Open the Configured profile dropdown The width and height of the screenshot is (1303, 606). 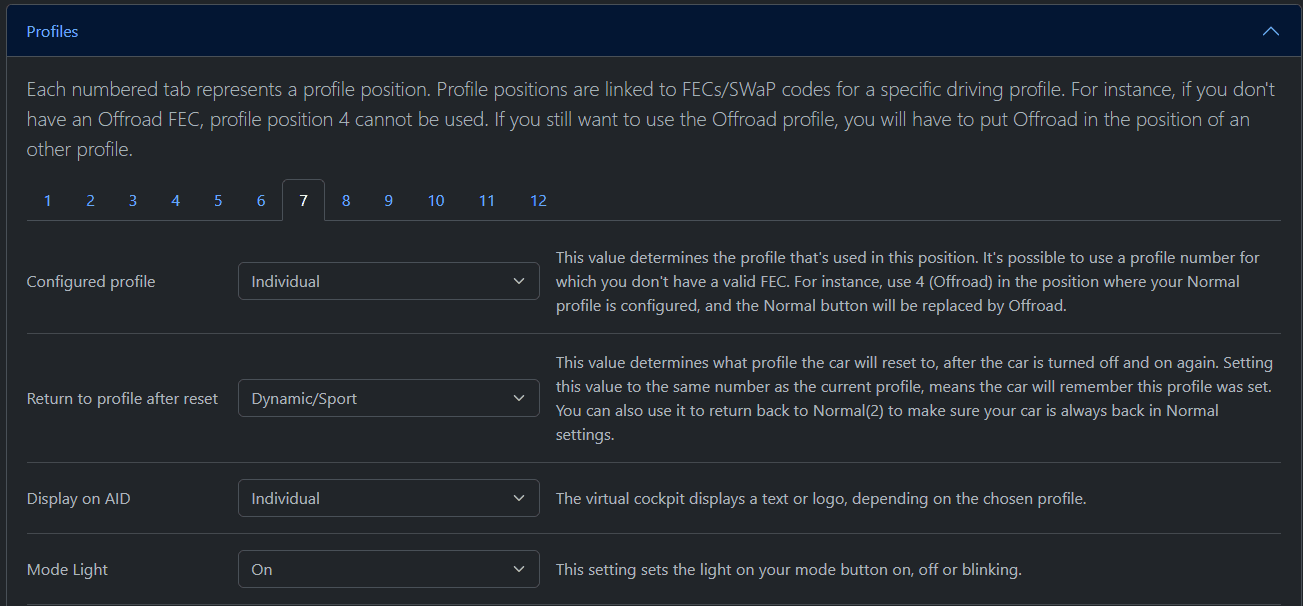coord(388,282)
